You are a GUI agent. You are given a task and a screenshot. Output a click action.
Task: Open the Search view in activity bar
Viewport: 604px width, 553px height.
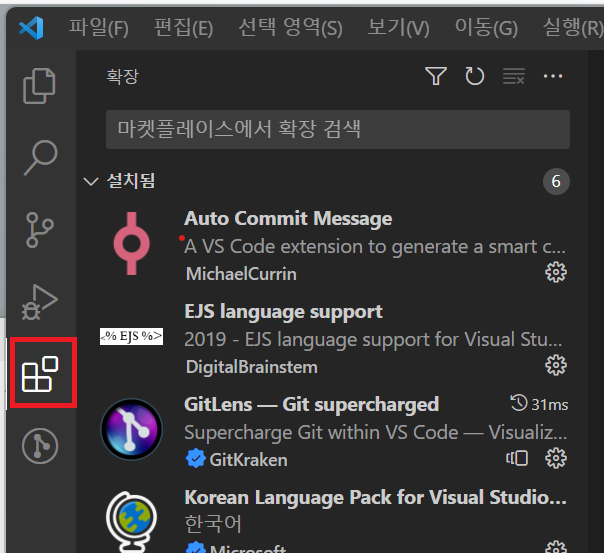(40, 158)
